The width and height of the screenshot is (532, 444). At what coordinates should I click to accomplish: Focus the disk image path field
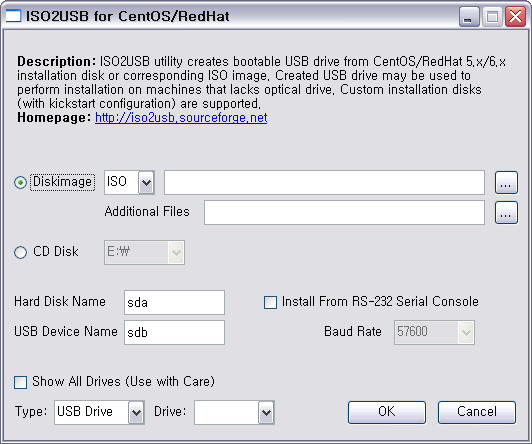(324, 182)
